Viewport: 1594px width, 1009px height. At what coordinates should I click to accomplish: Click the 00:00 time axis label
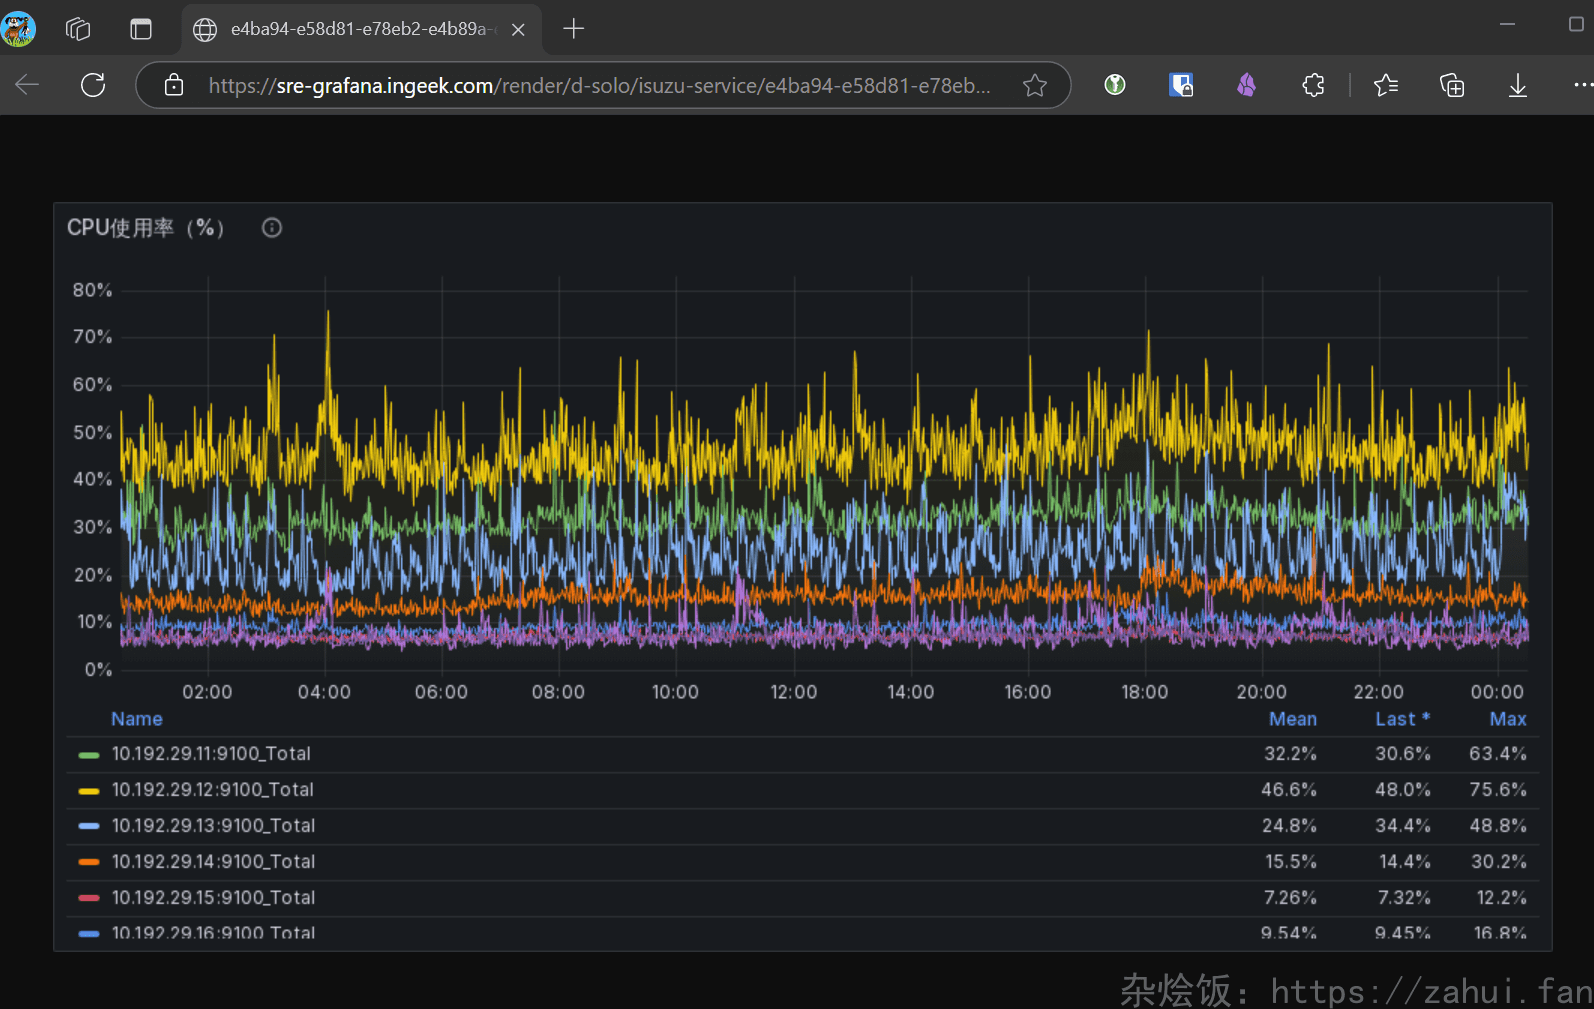tap(1497, 692)
